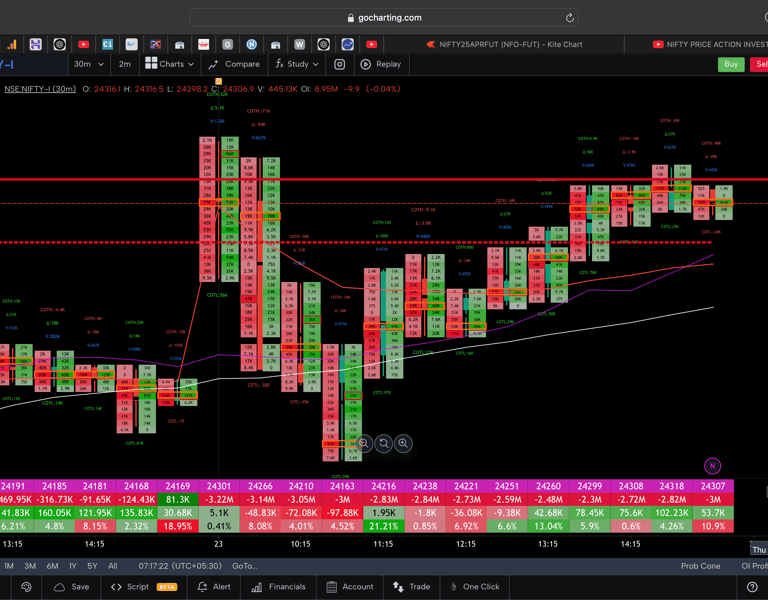768x600 pixels.
Task: Switch to the NIFTY PRICE ACTION YouTube tab
Action: point(710,45)
